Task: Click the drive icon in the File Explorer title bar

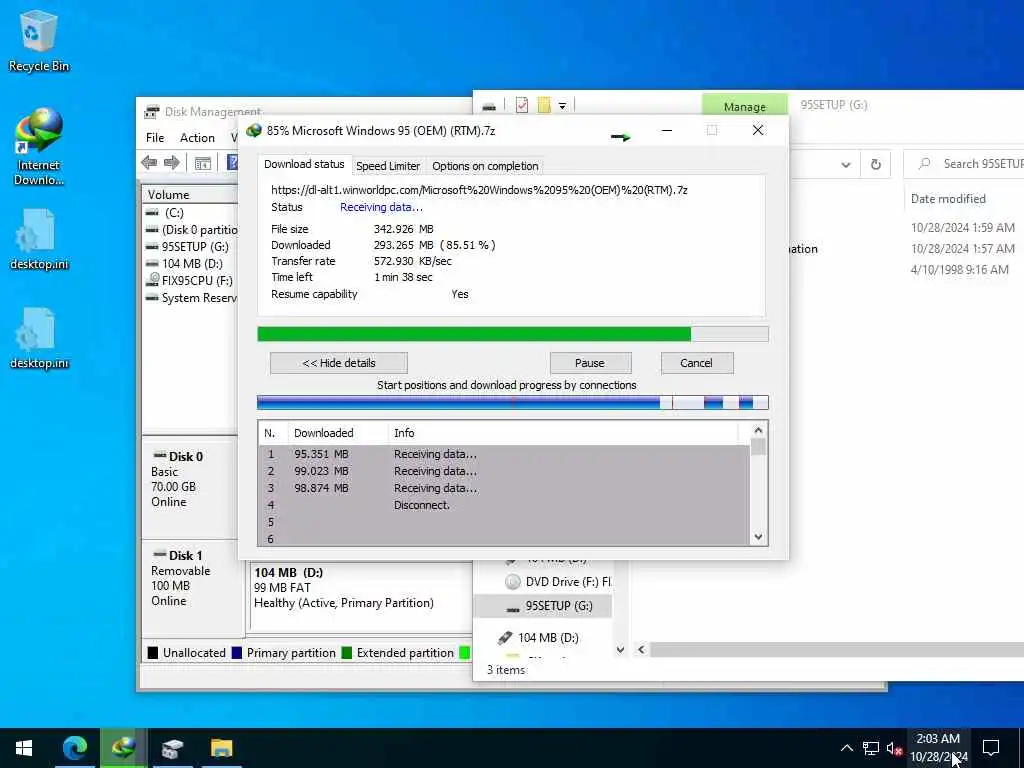Action: point(489,105)
